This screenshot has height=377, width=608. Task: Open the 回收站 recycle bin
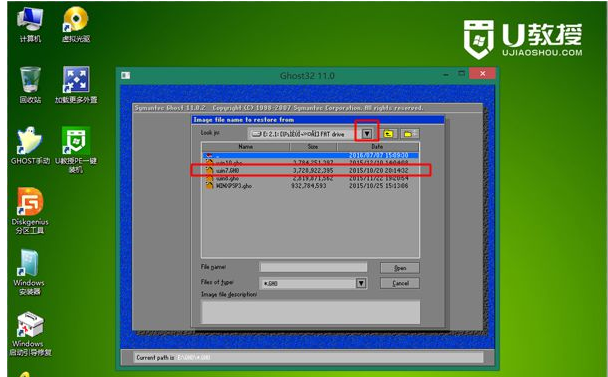point(30,85)
